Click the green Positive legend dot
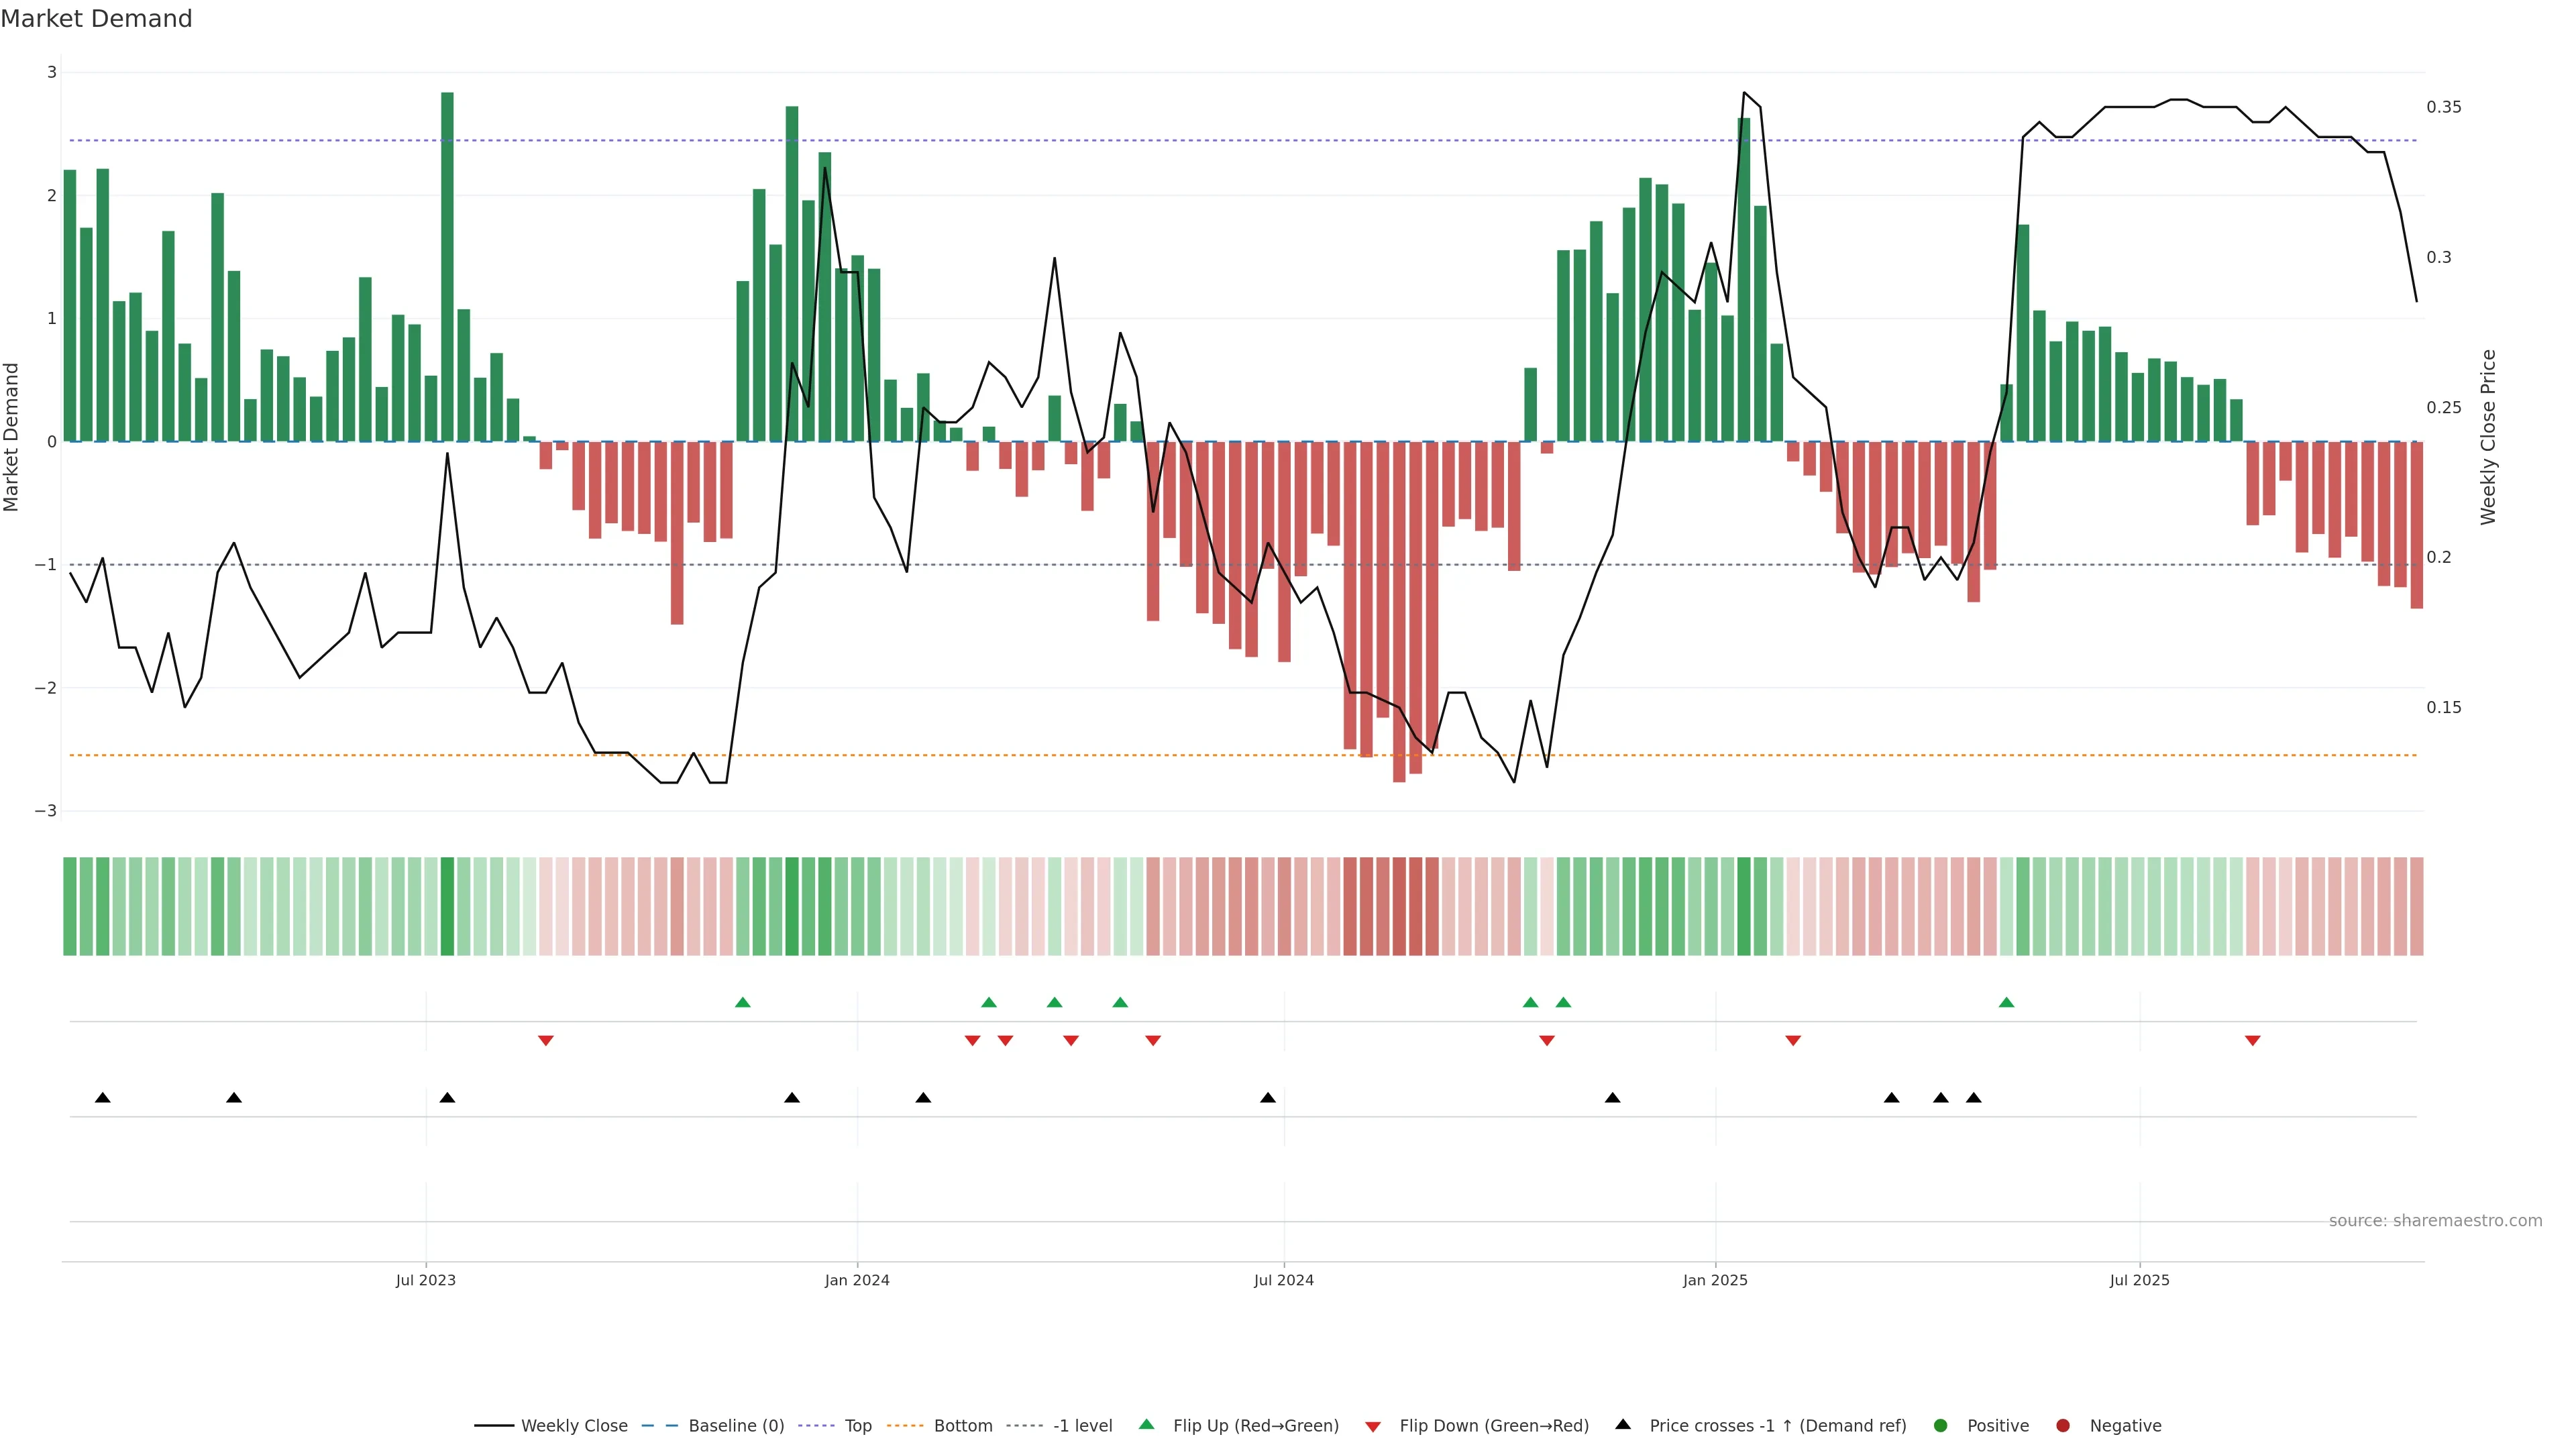This screenshot has width=2576, height=1449. pos(1941,1426)
